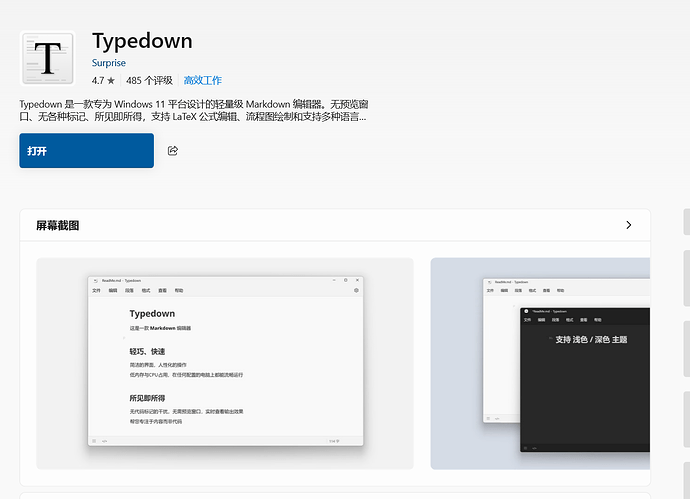View the 485 个评级 ratings
This screenshot has height=499, width=690.
[149, 81]
